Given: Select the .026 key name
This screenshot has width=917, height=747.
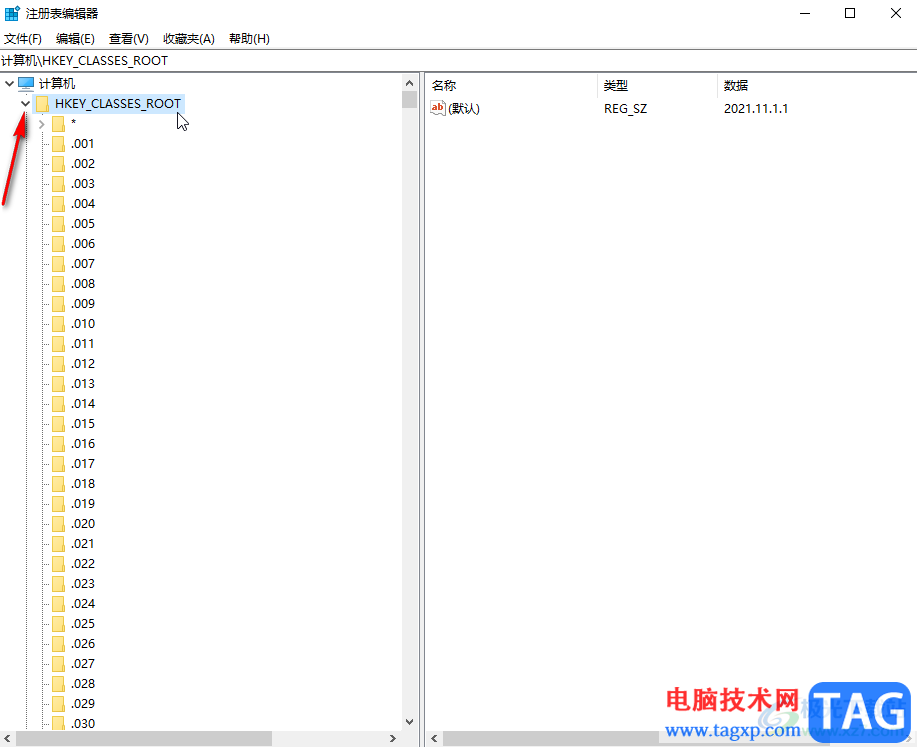Looking at the screenshot, I should click(x=83, y=643).
